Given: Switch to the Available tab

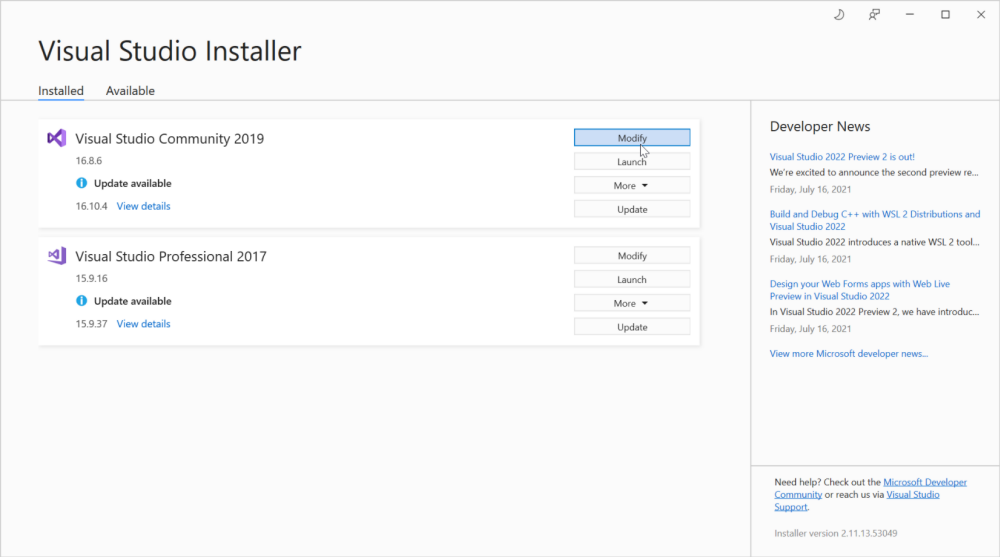Looking at the screenshot, I should [130, 91].
